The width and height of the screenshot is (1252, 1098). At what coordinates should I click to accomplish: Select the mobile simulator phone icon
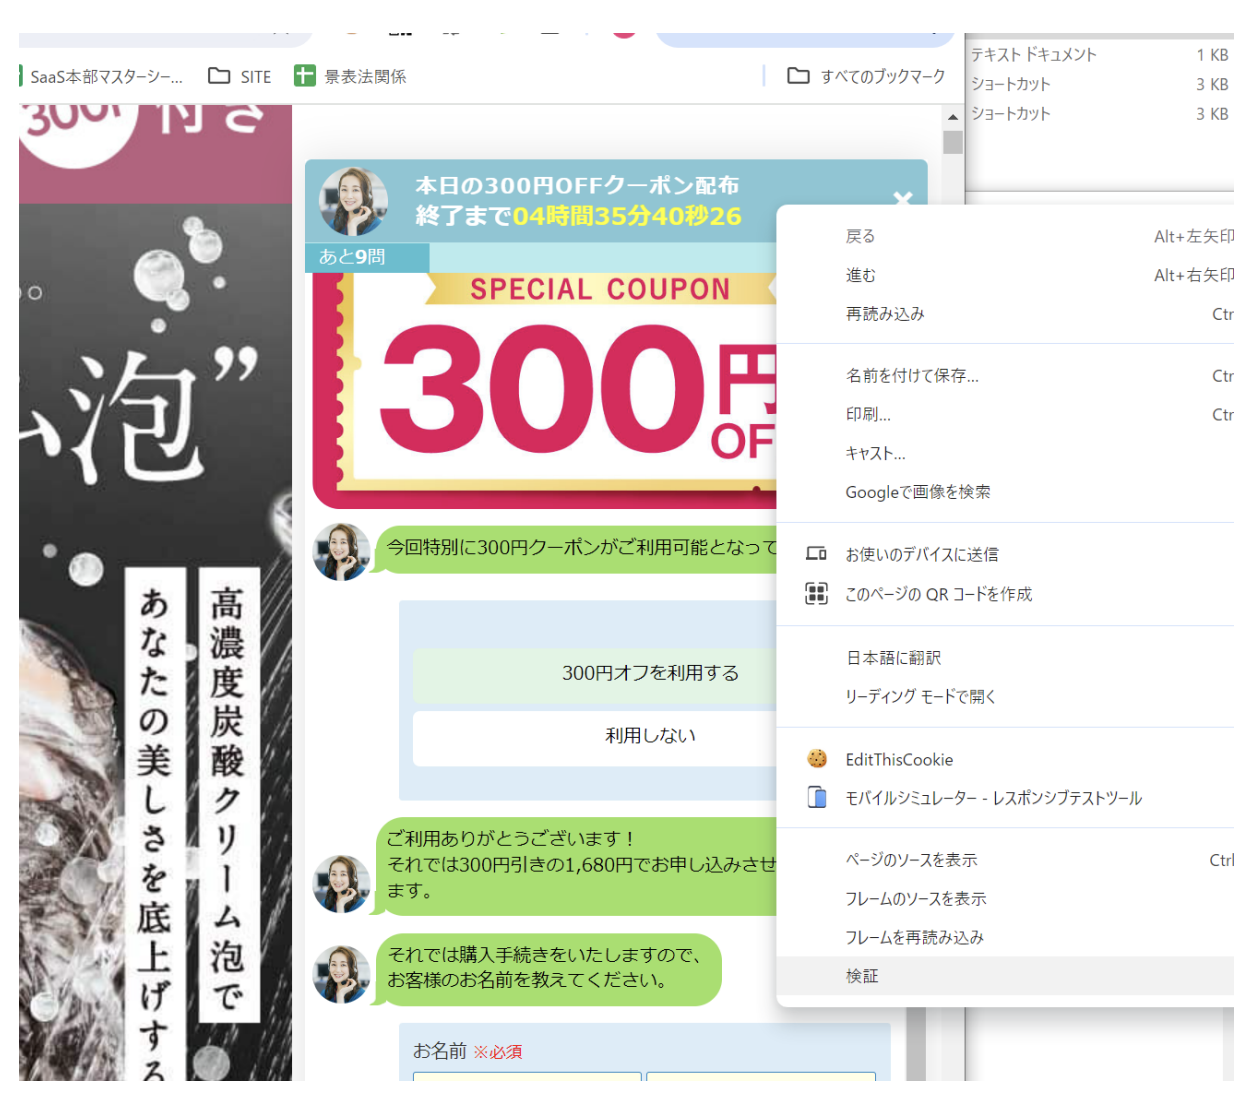click(x=817, y=797)
